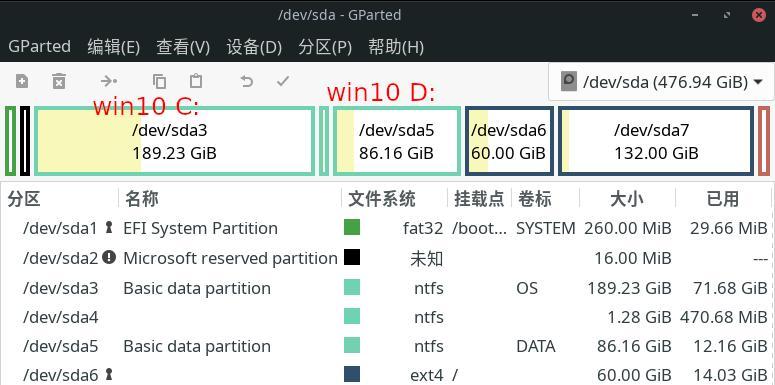Screen dimensions: 775x385
Task: Click the Apply all operations checkmark
Action: 283,81
